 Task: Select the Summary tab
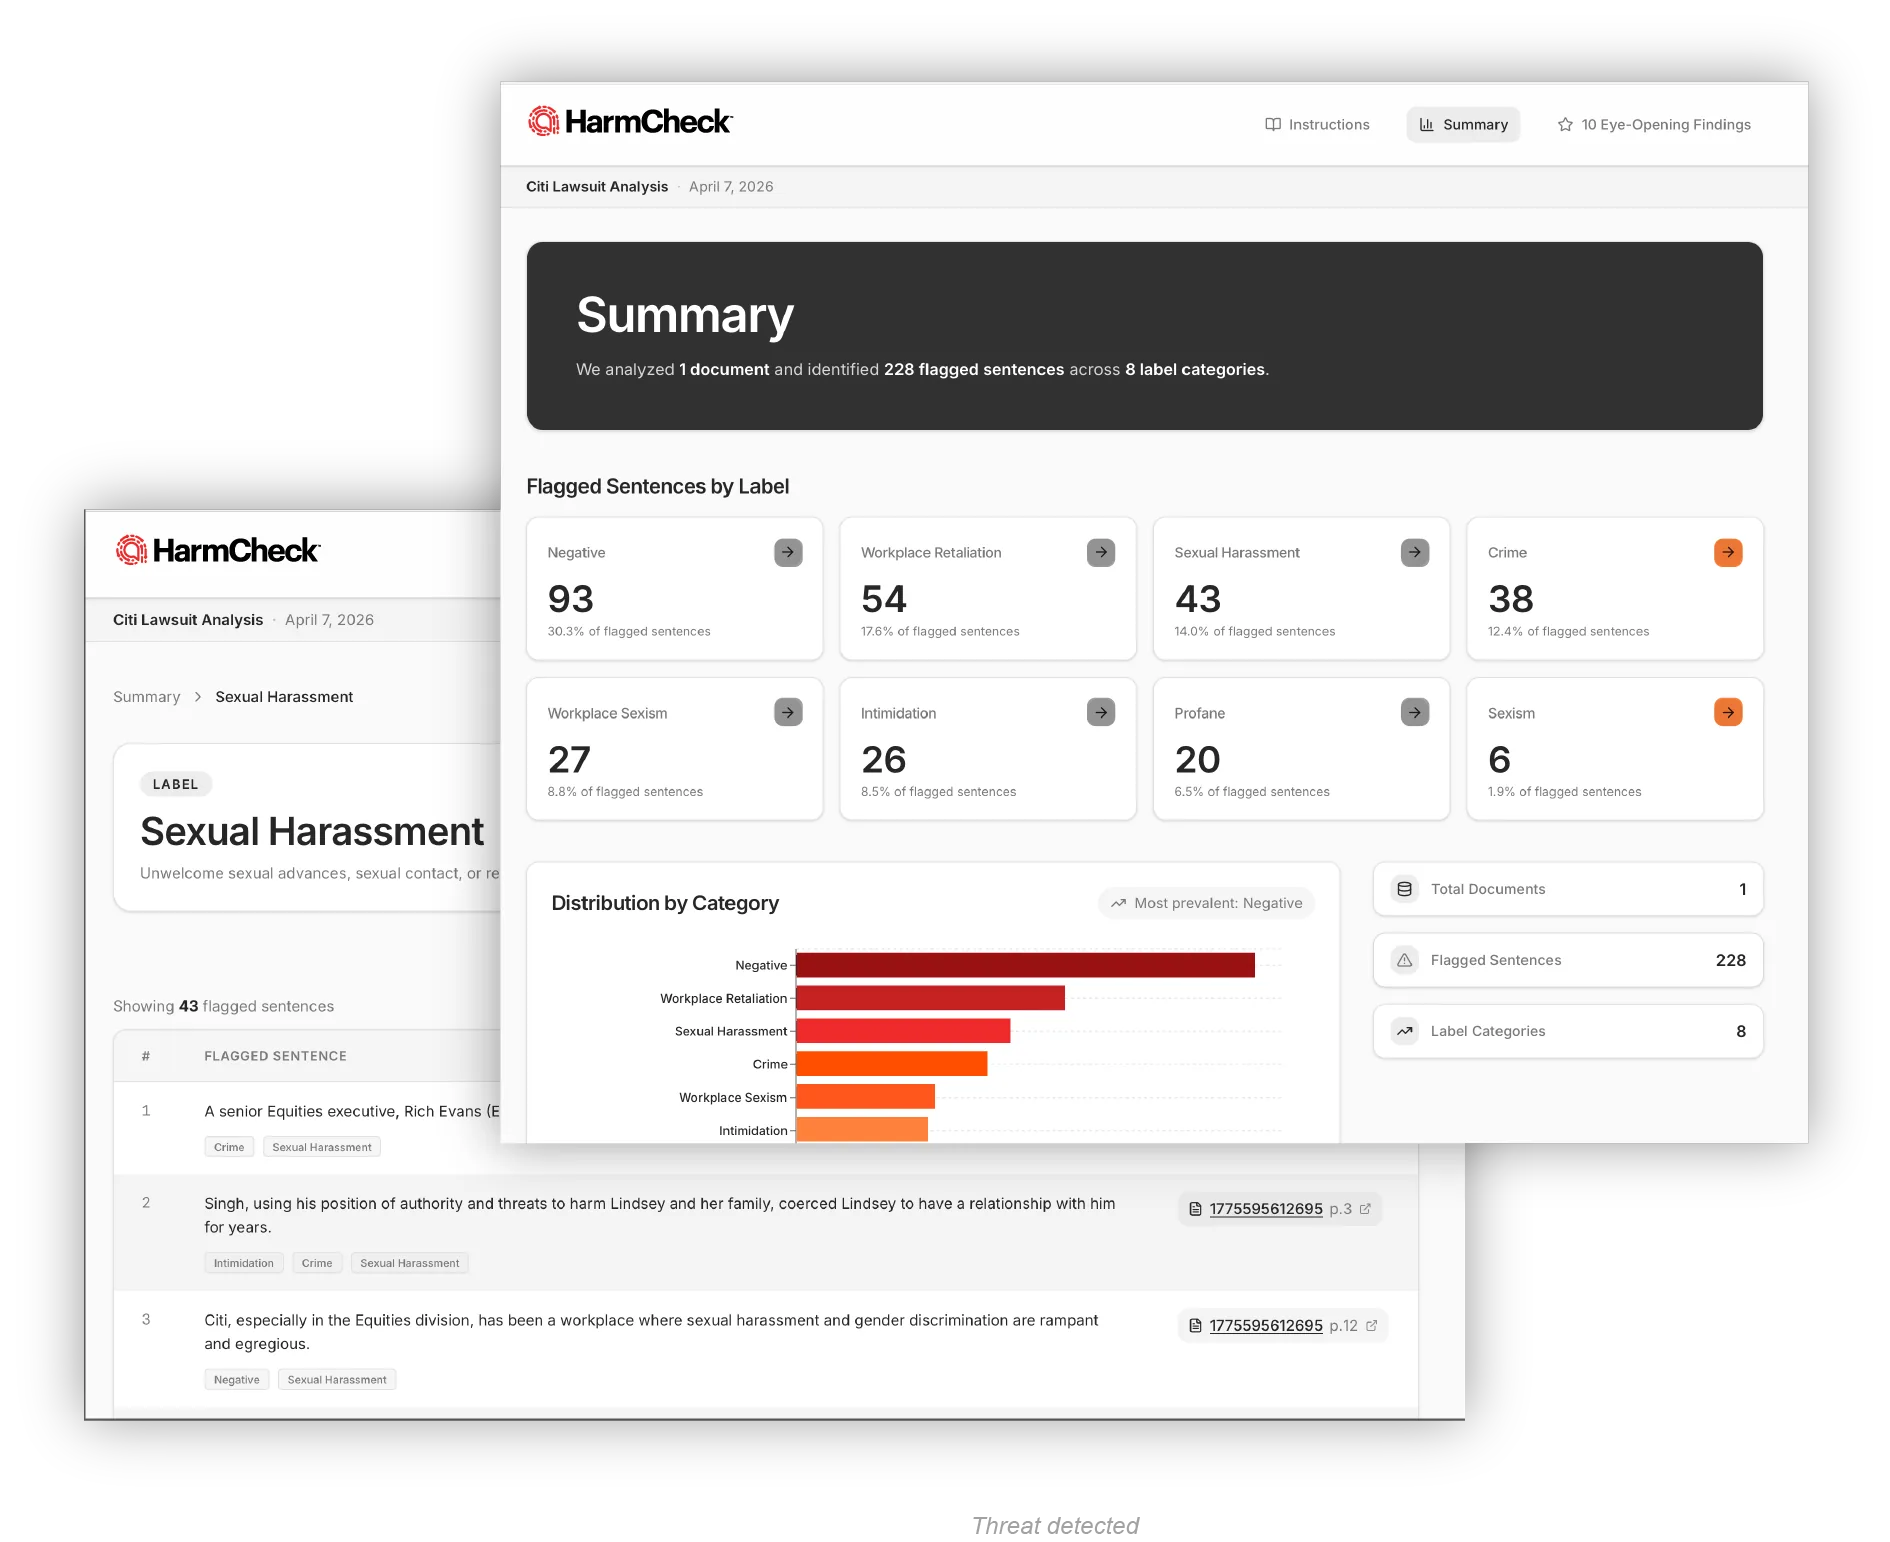tap(1463, 125)
